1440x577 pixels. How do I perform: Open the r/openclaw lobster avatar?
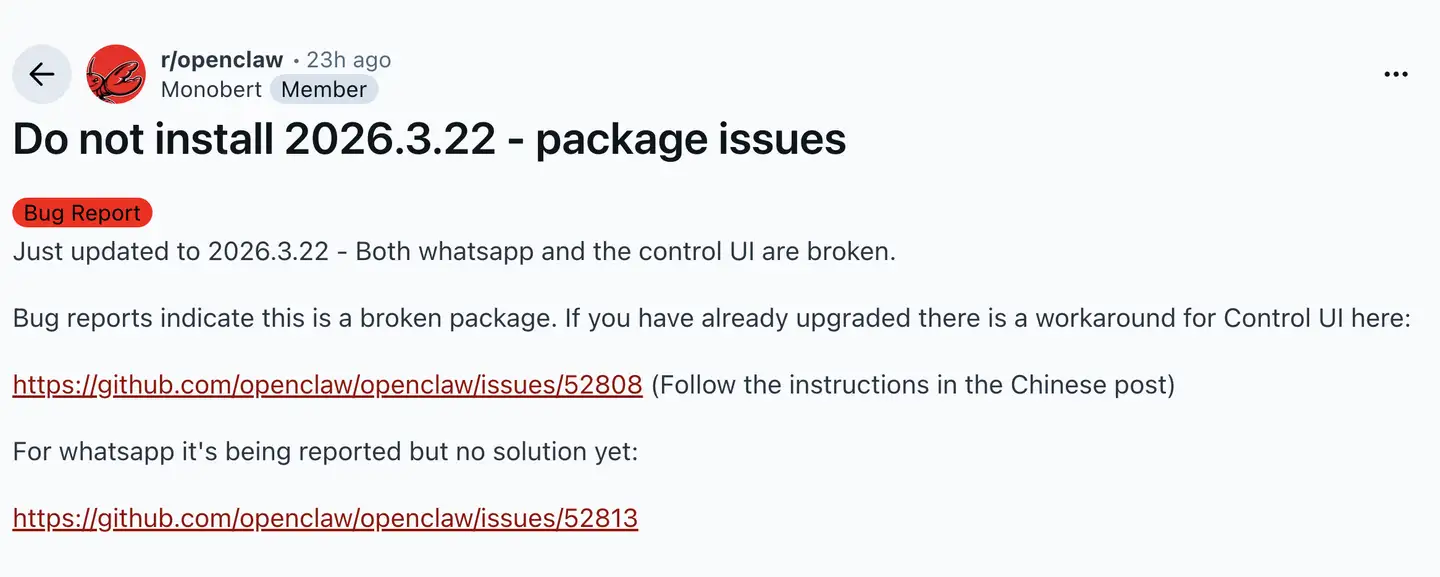tap(116, 74)
